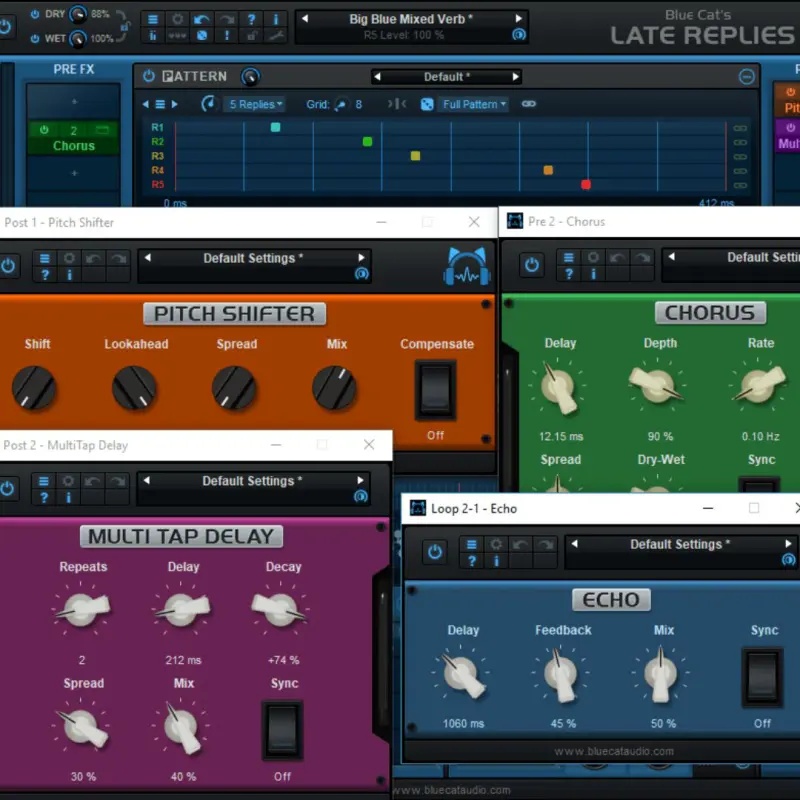Open Echo Default Settings preset name

[x=680, y=544]
